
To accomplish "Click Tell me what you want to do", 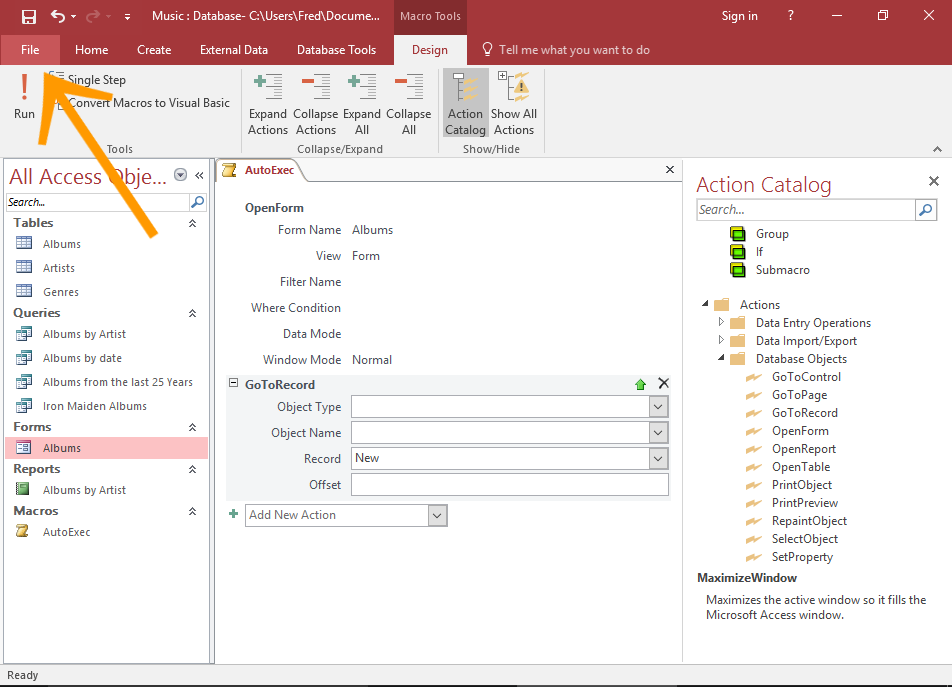I will point(566,50).
